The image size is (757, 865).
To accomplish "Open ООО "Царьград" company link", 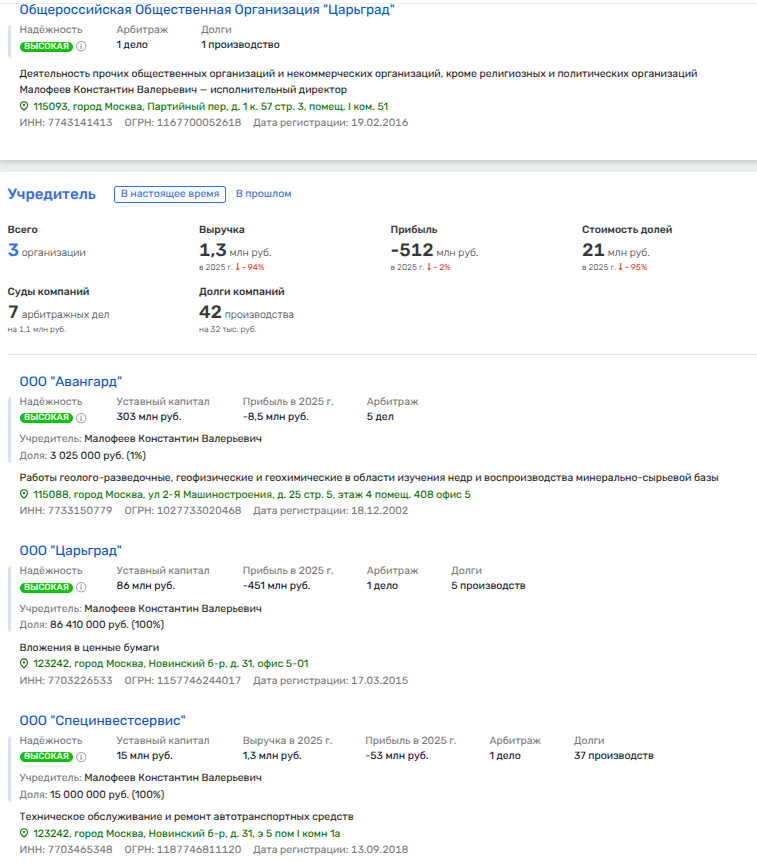I will tap(70, 550).
